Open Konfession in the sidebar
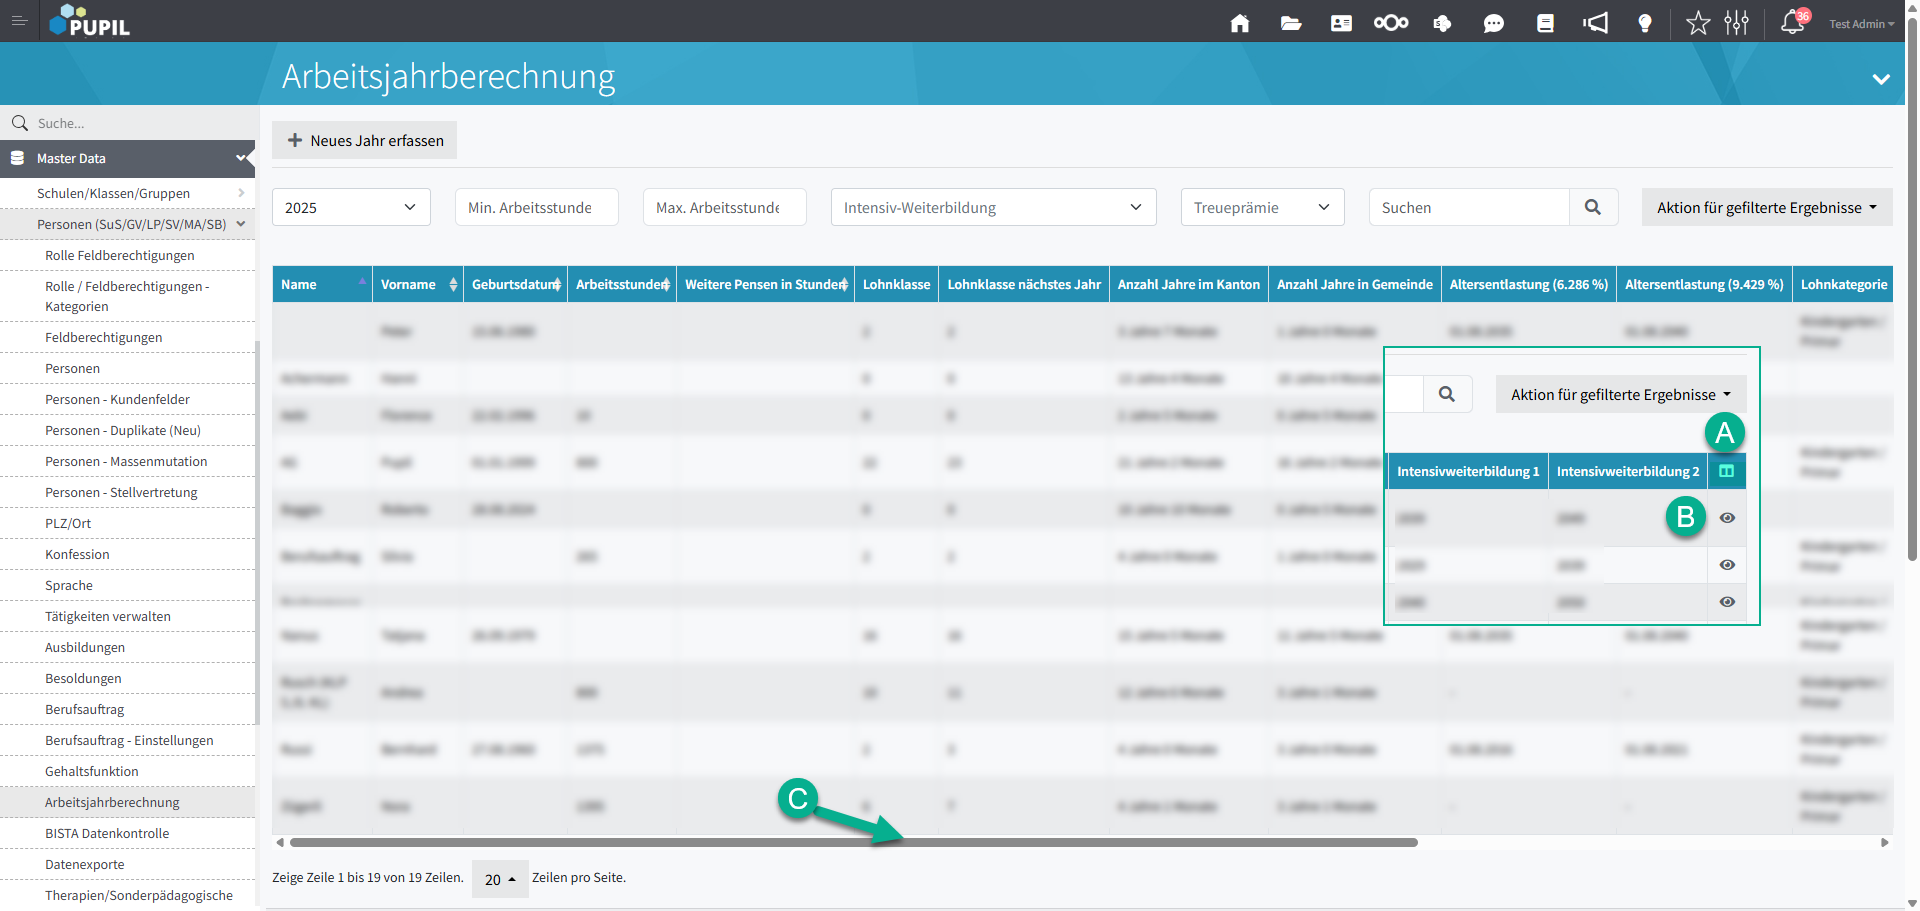The height and width of the screenshot is (911, 1920). 77,554
